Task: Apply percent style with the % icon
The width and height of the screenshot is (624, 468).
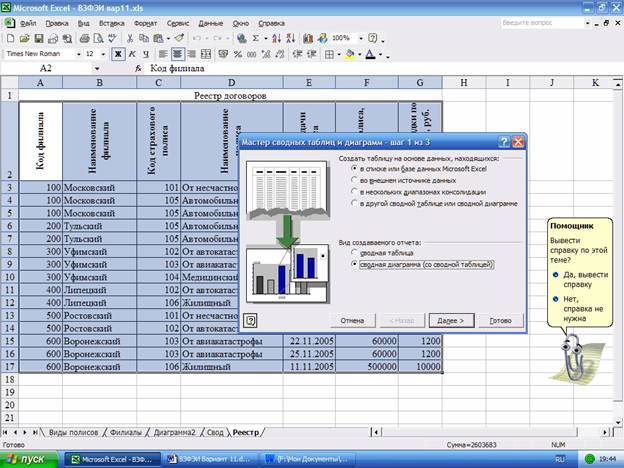Action: click(x=238, y=54)
